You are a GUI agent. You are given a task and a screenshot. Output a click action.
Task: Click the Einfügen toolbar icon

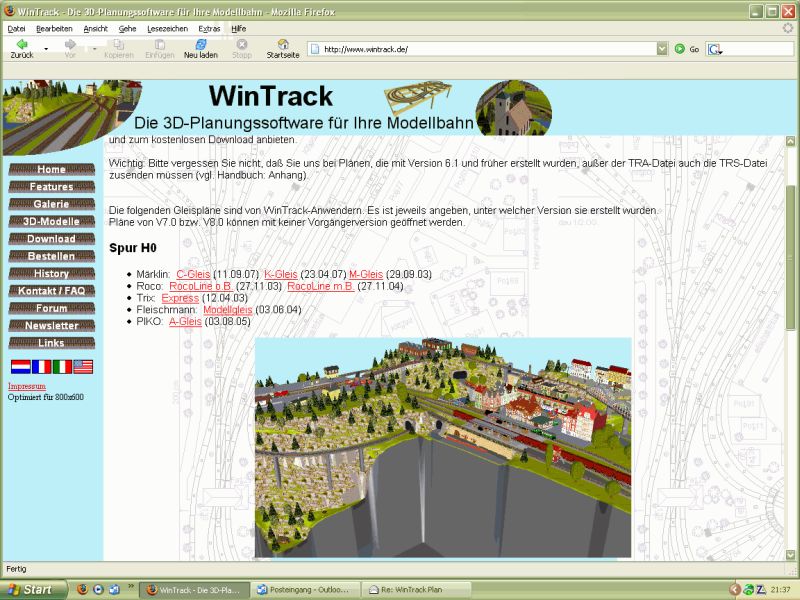[x=160, y=44]
